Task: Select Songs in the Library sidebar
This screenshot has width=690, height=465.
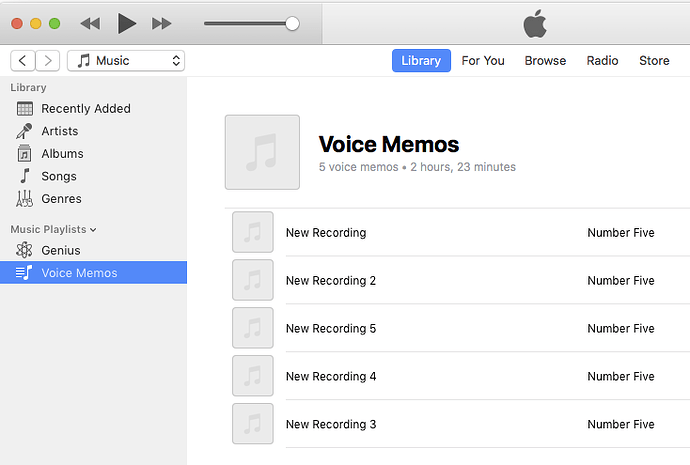Action: [x=93, y=176]
